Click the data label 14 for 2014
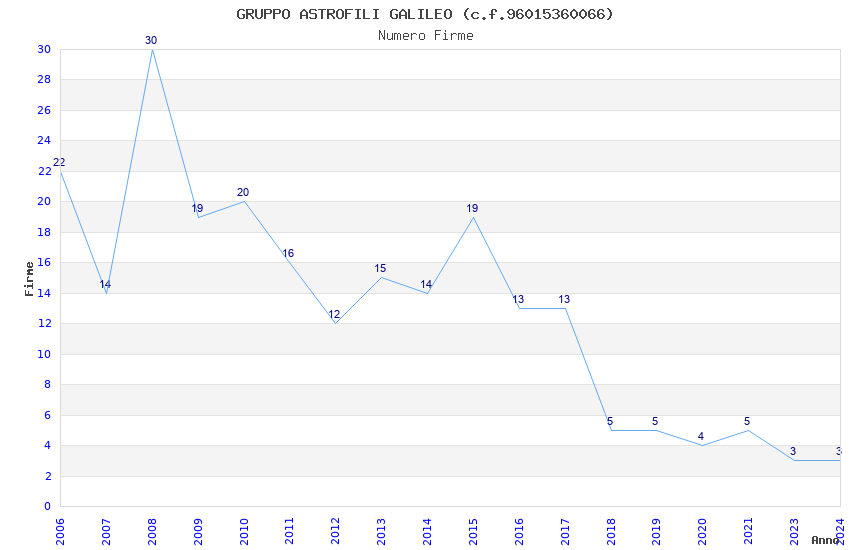Image resolution: width=850 pixels, height=550 pixels. click(426, 284)
